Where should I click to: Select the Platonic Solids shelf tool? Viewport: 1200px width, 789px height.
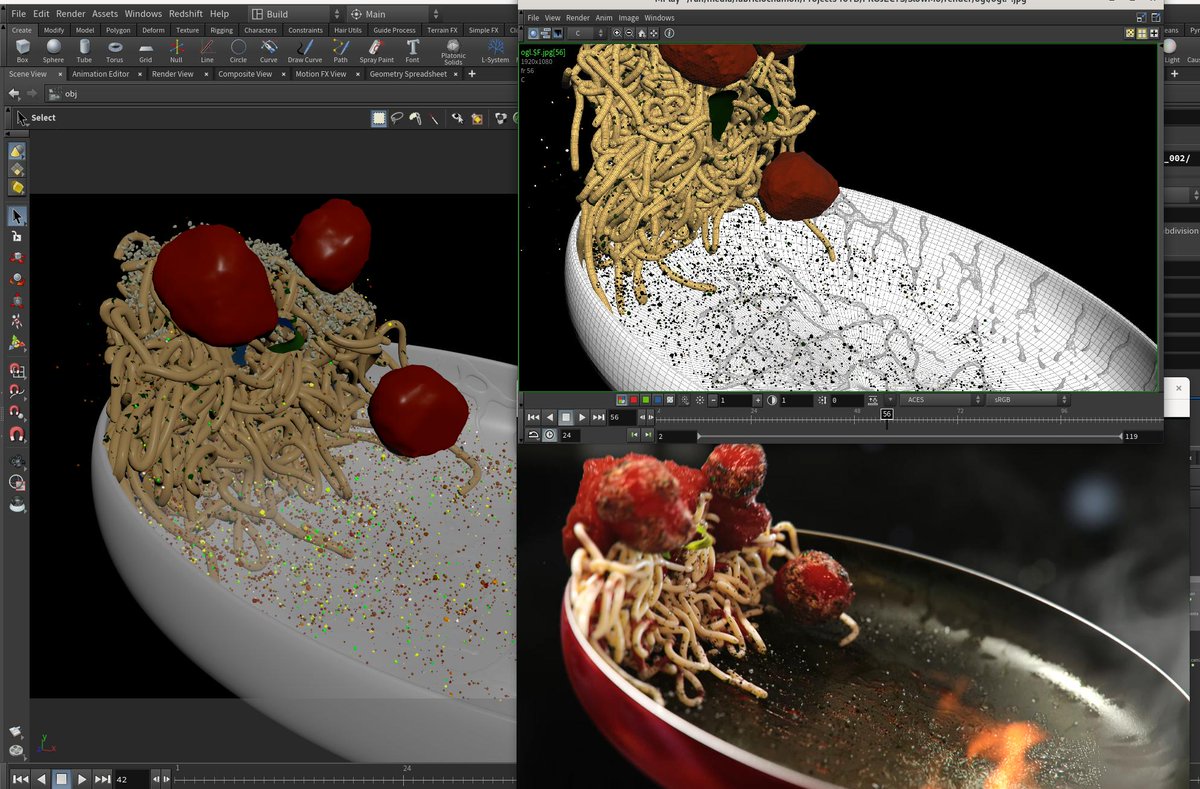click(x=453, y=50)
